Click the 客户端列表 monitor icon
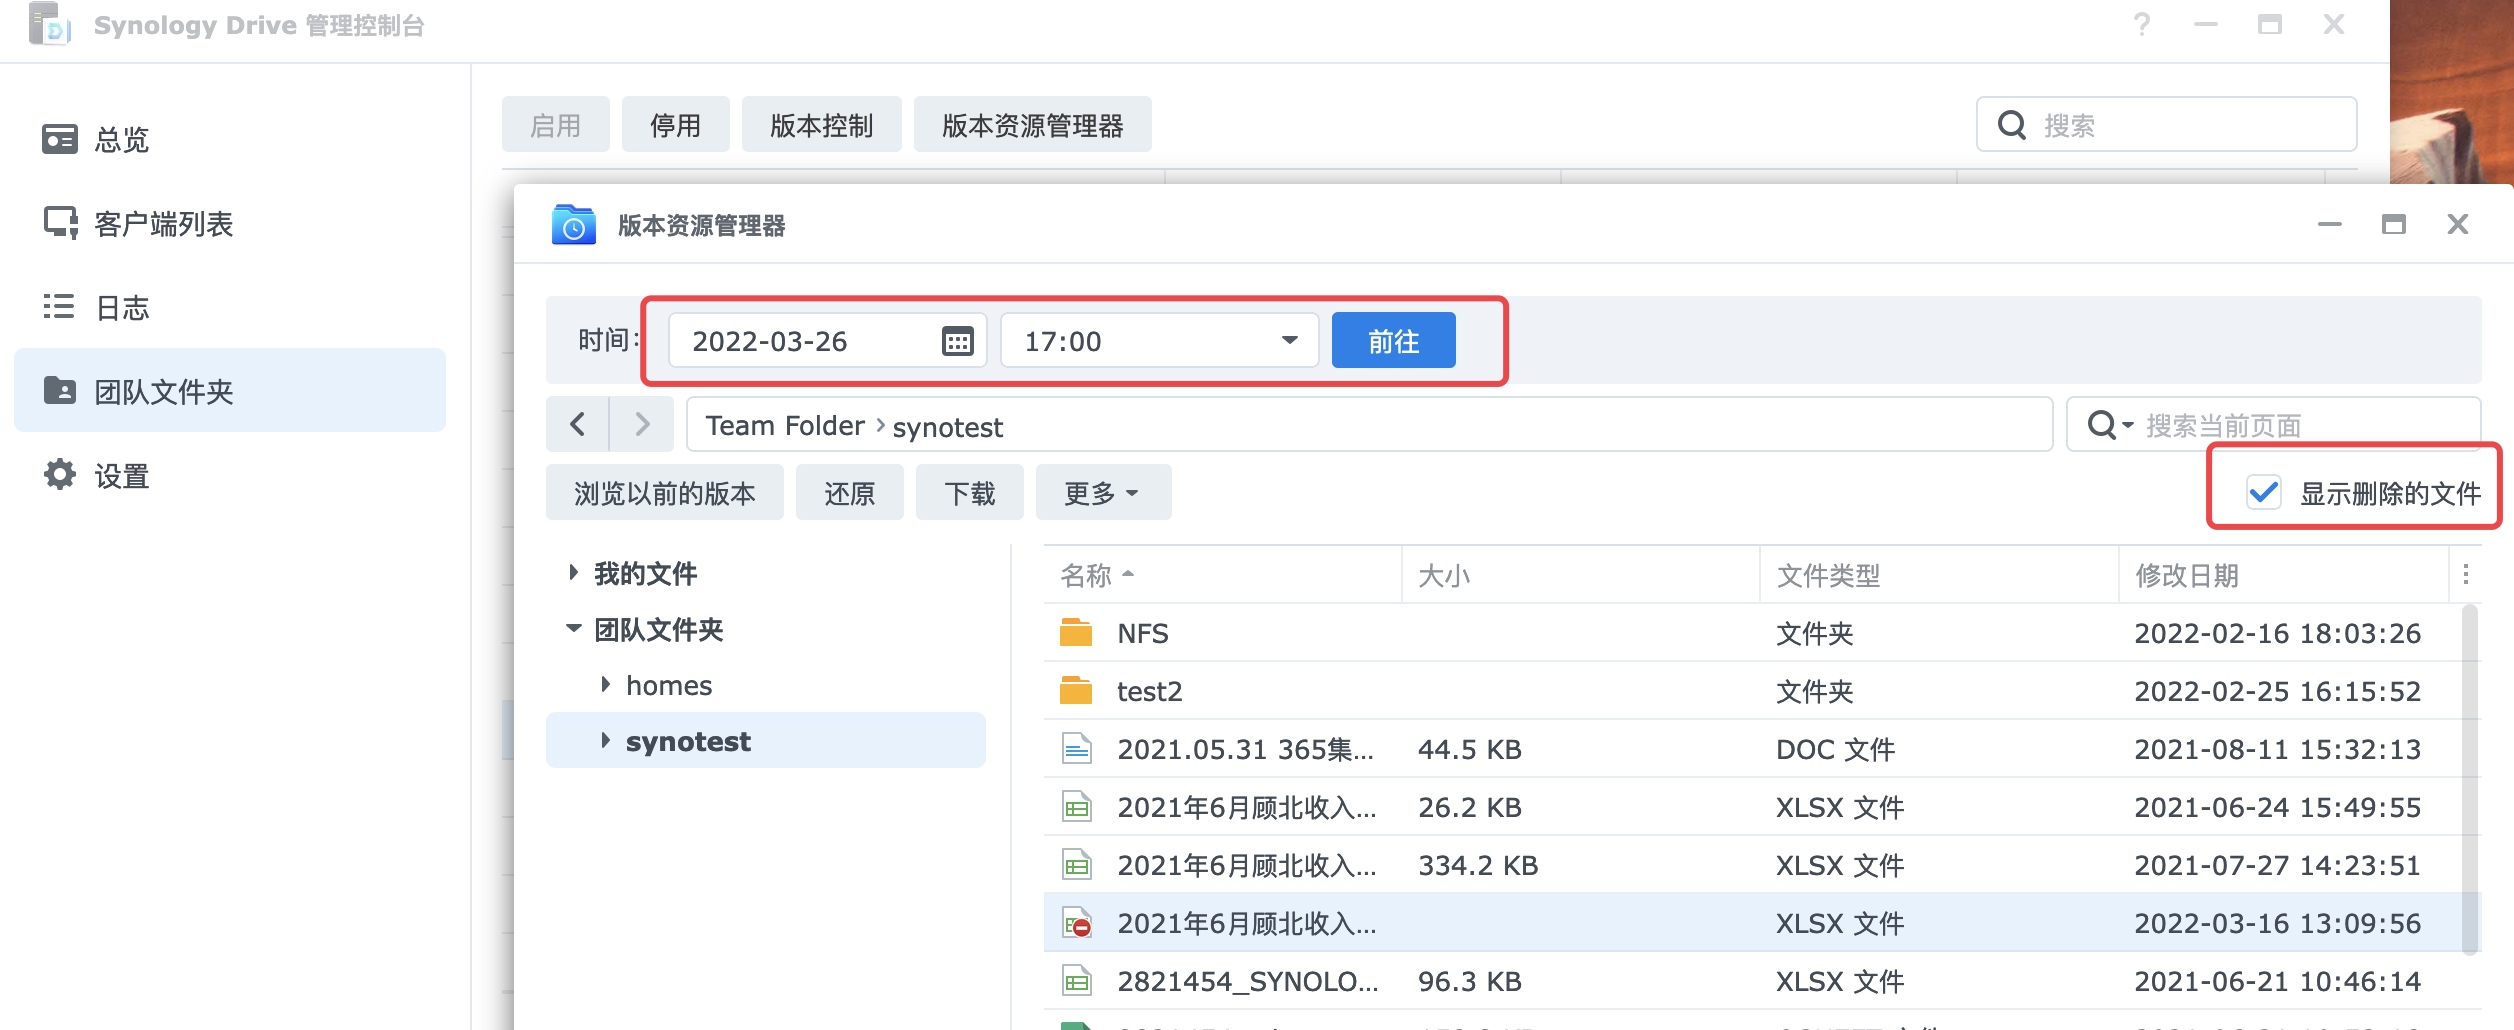This screenshot has height=1030, width=2514. point(60,222)
